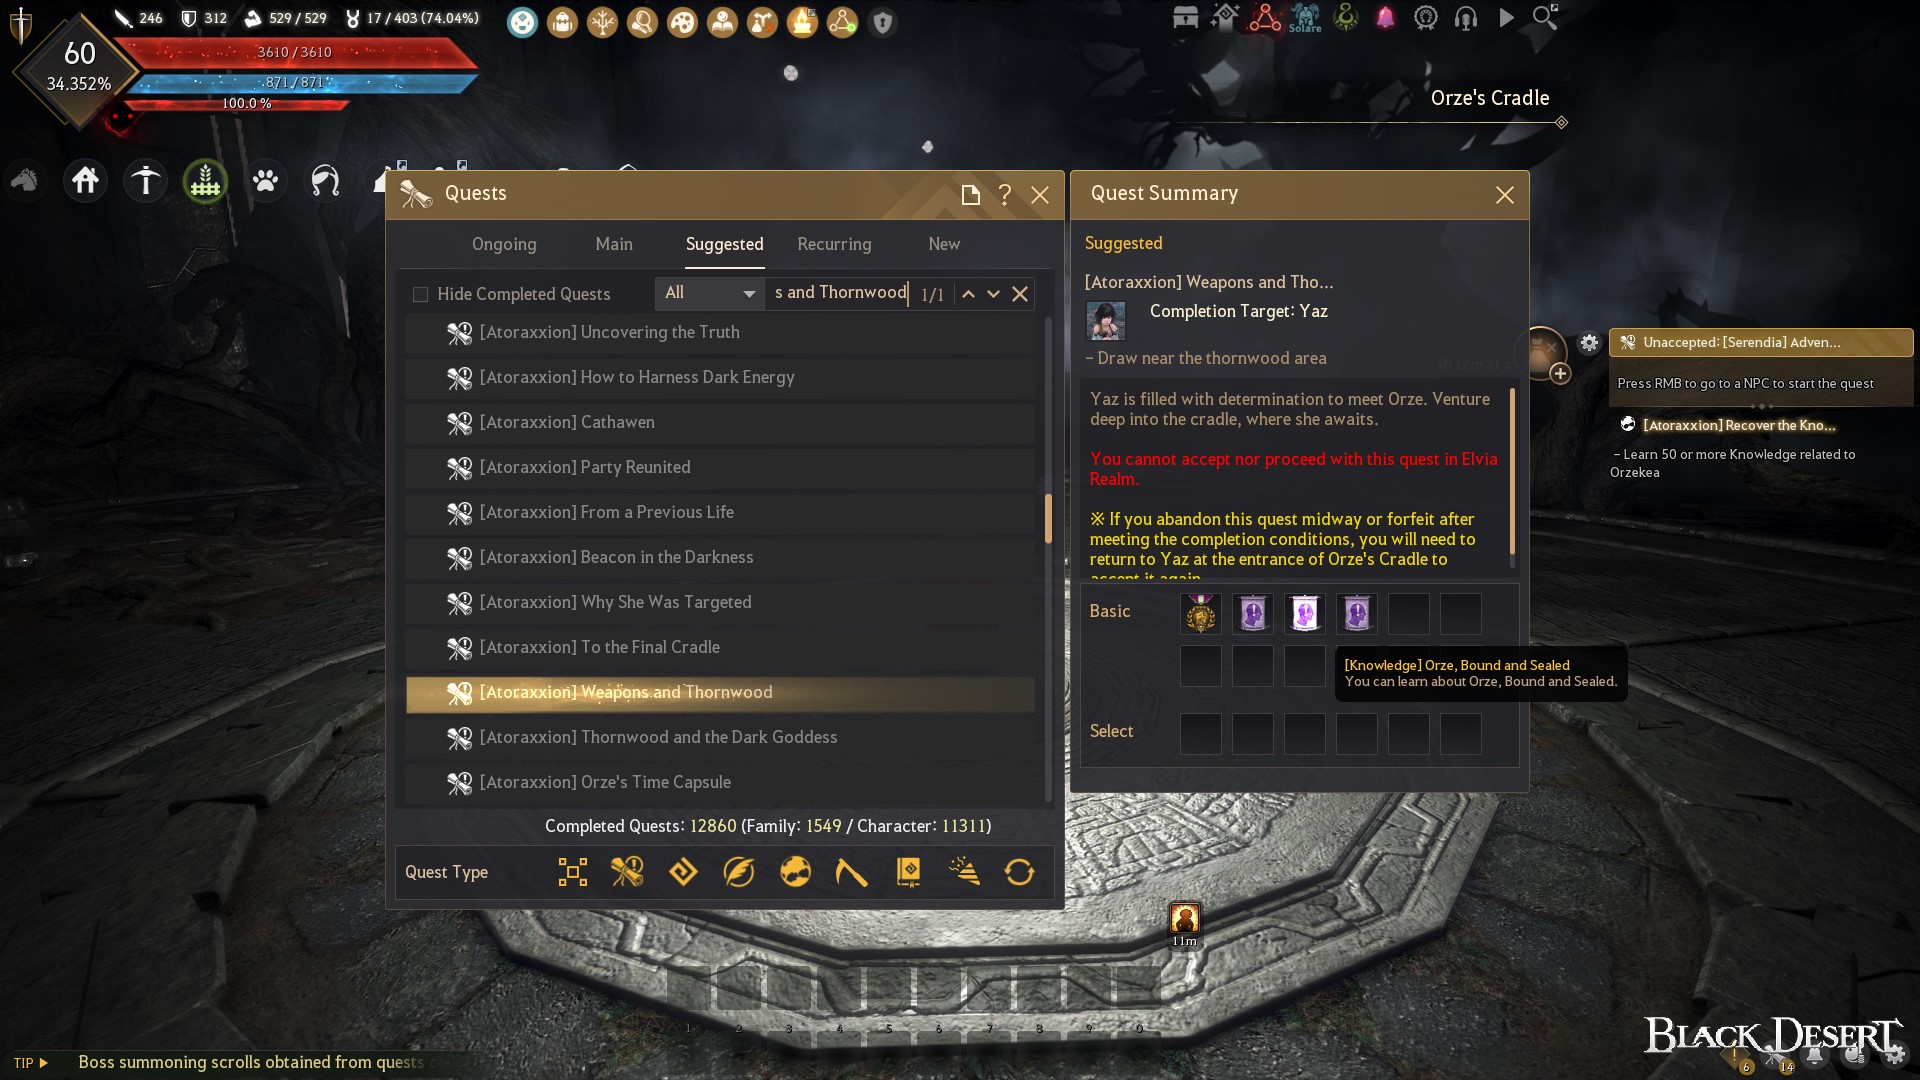Open the help question mark in Quests
1920x1080 pixels.
click(1005, 195)
